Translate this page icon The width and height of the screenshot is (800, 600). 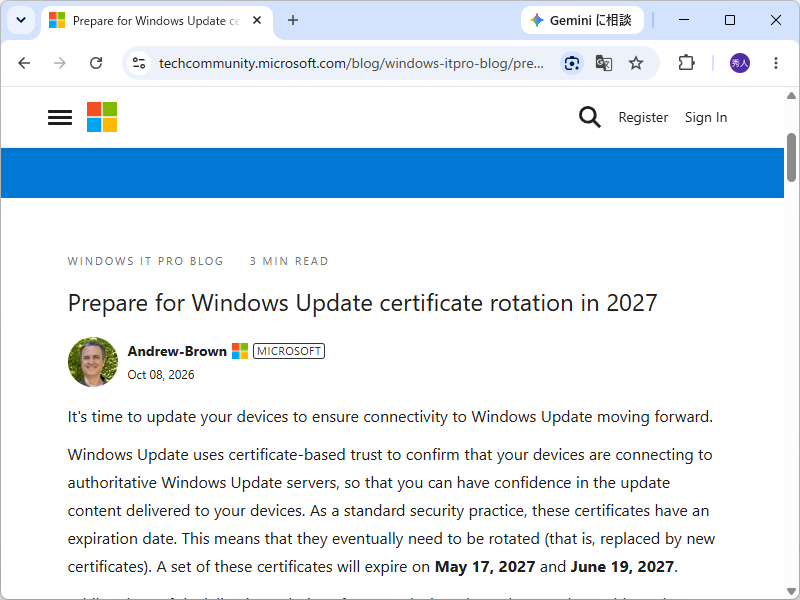[604, 63]
